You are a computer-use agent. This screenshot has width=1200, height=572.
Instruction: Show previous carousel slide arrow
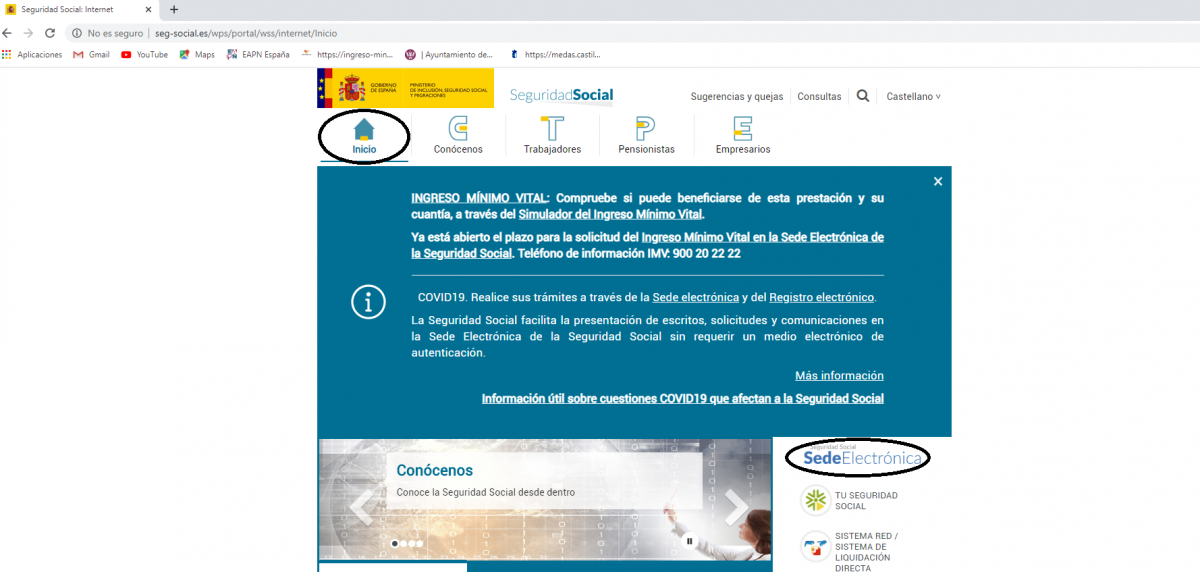(x=360, y=507)
